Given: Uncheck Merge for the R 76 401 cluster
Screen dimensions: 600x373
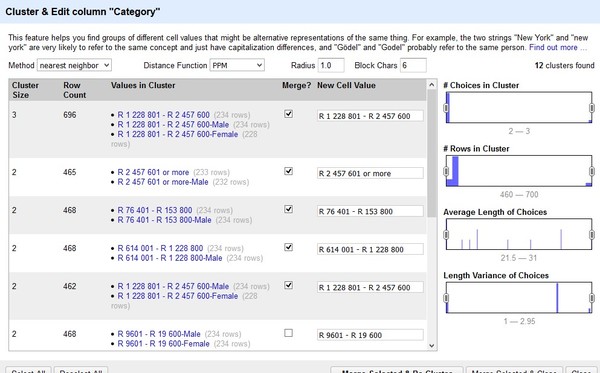Looking at the screenshot, I should point(289,209).
